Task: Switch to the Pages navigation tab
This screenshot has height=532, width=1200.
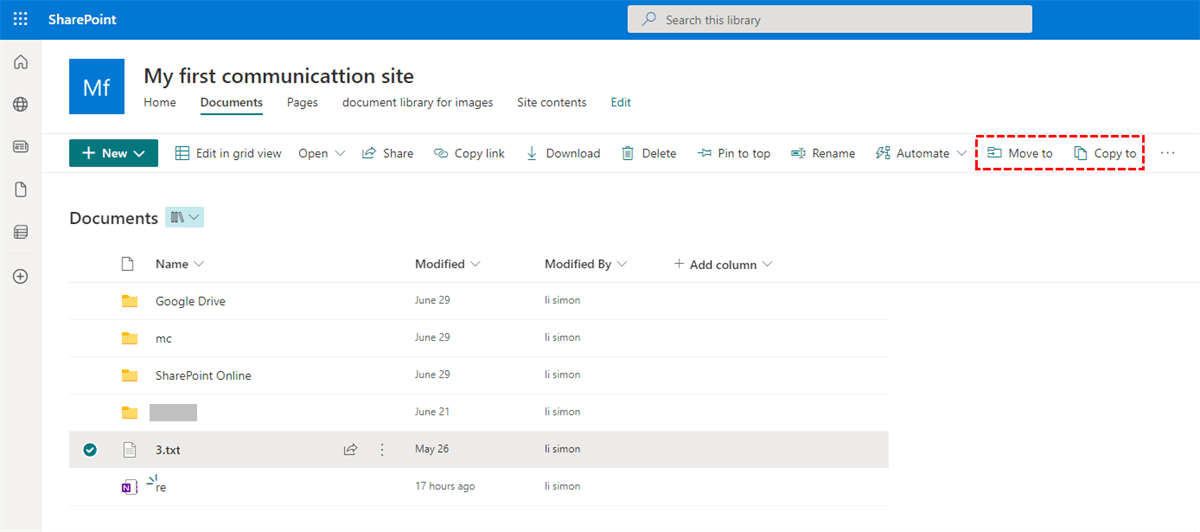Action: 302,102
